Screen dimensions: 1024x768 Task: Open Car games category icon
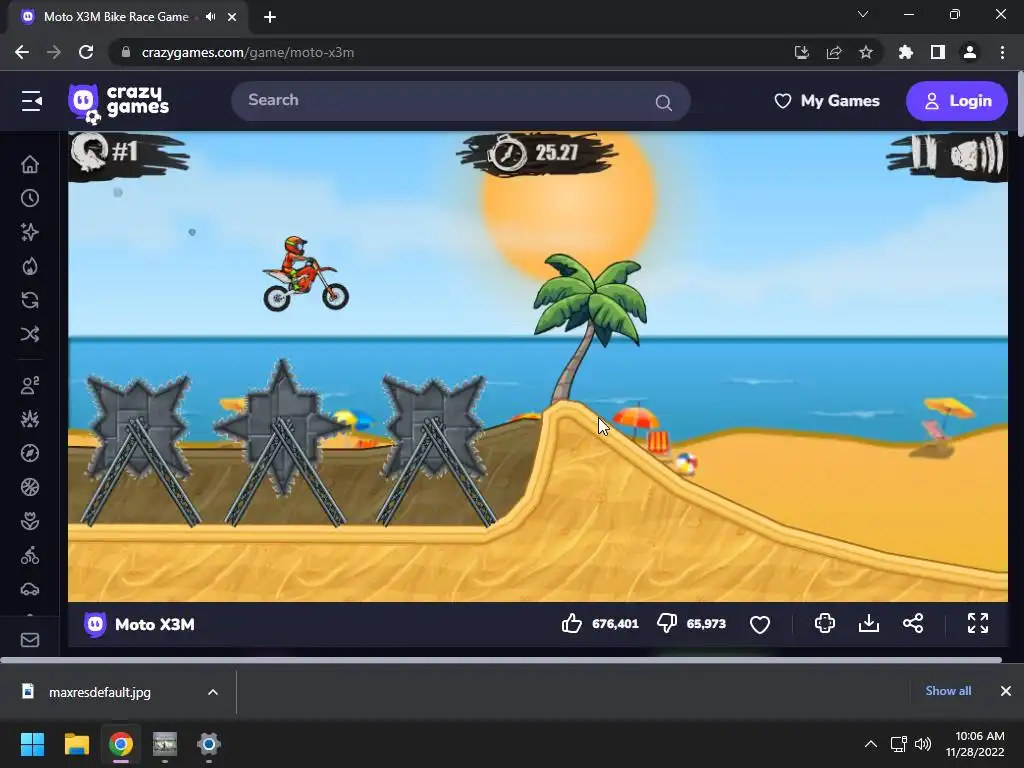click(x=30, y=589)
